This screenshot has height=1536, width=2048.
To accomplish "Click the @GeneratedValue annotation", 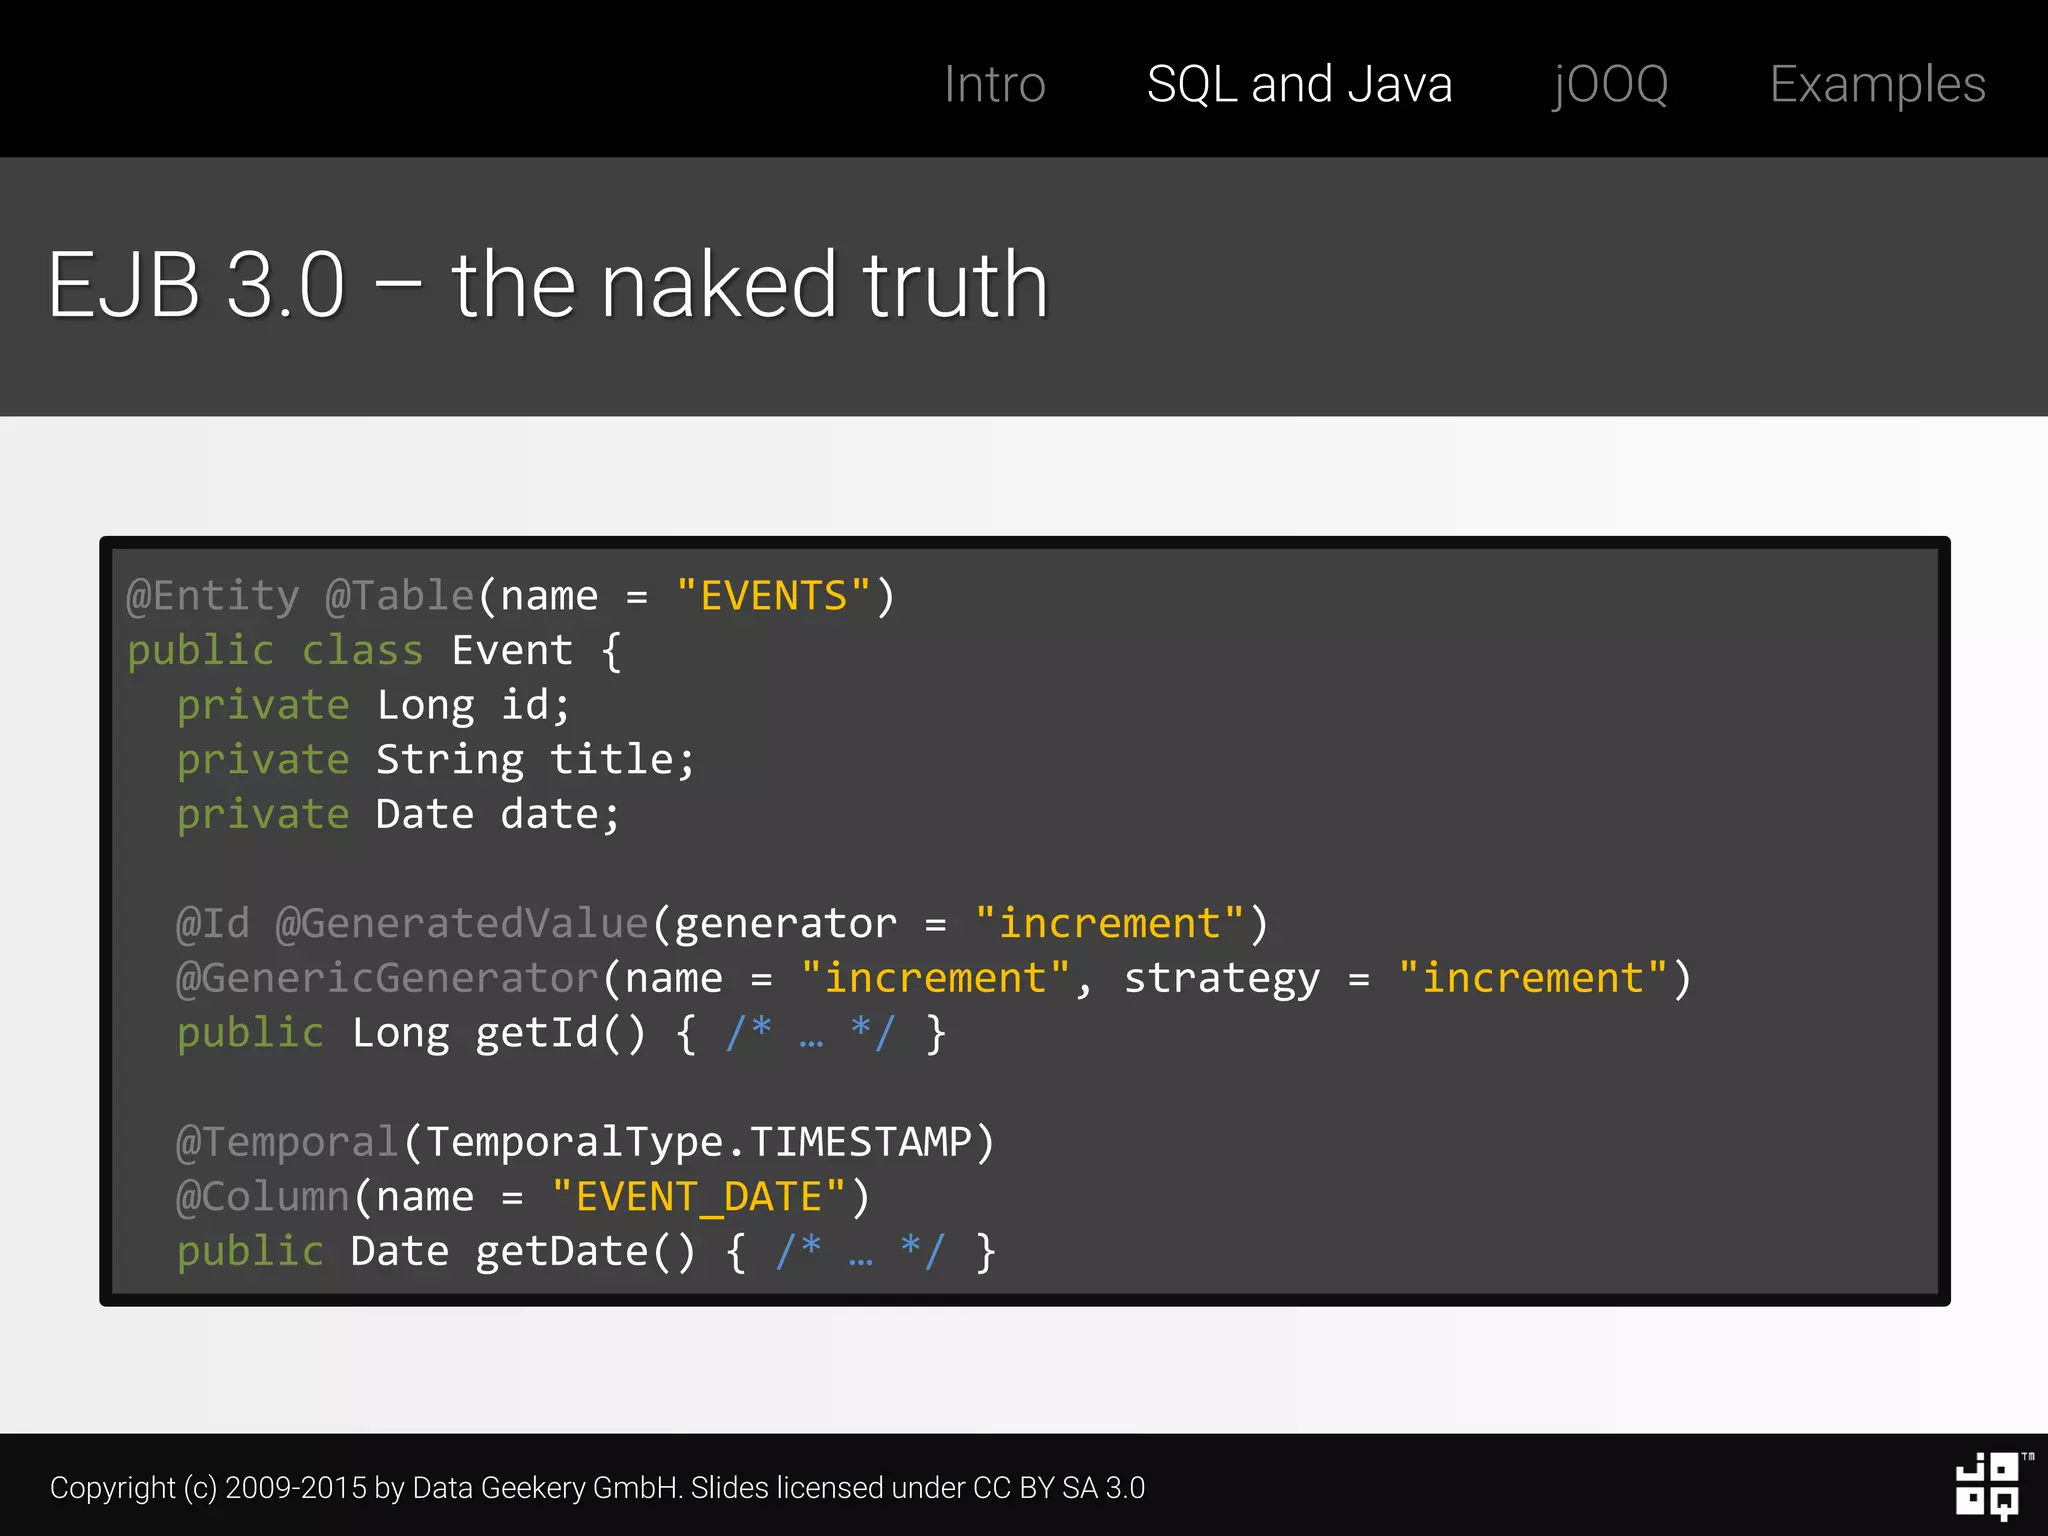I will coord(462,923).
